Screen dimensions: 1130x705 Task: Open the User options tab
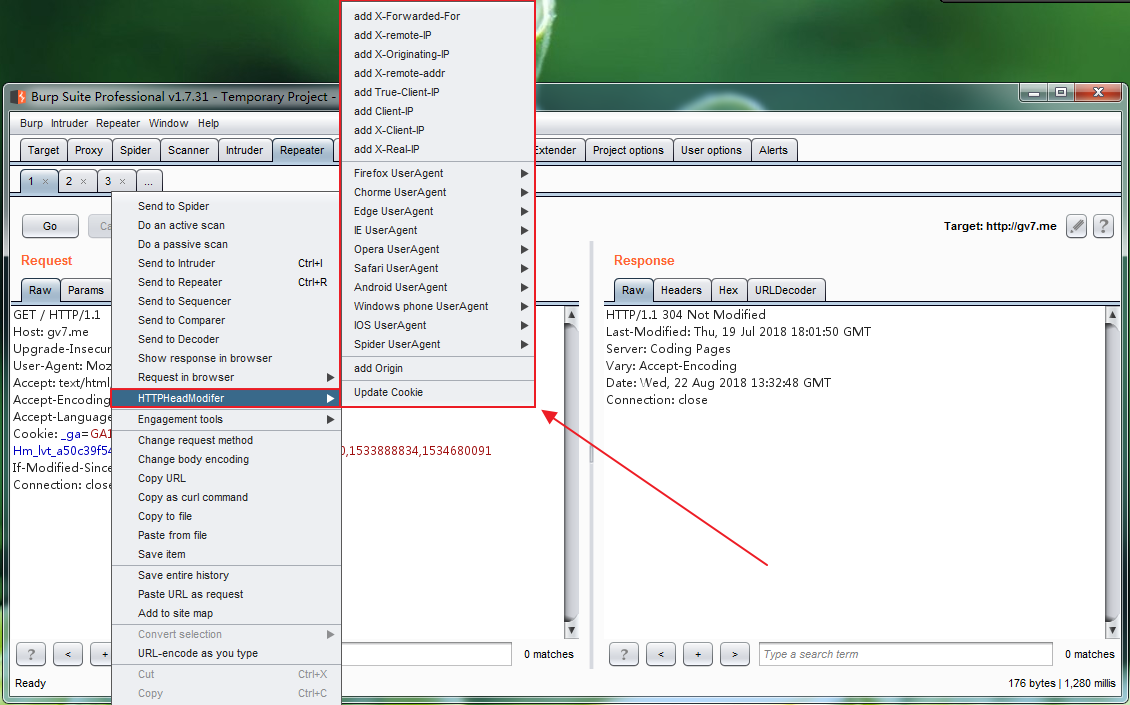711,150
